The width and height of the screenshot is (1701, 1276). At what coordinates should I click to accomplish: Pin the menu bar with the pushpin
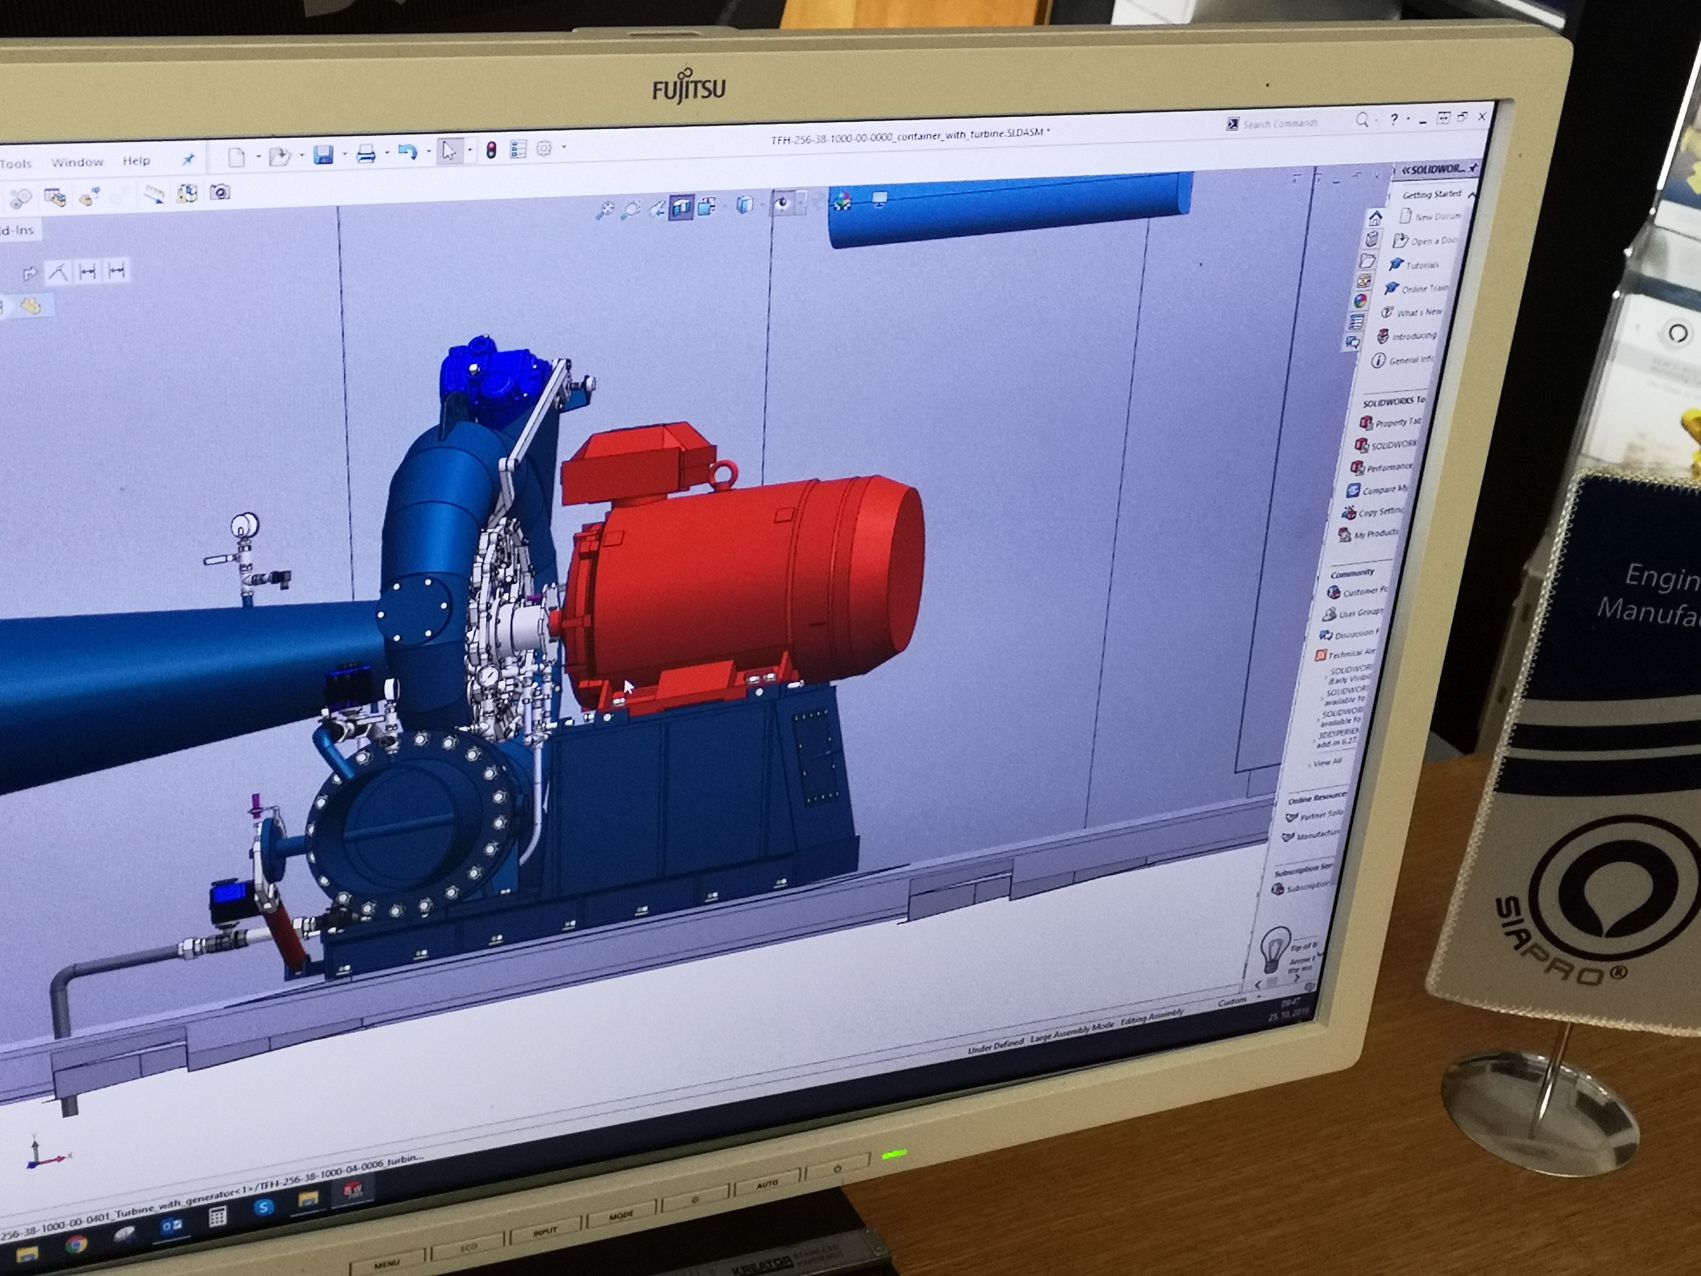(x=187, y=159)
